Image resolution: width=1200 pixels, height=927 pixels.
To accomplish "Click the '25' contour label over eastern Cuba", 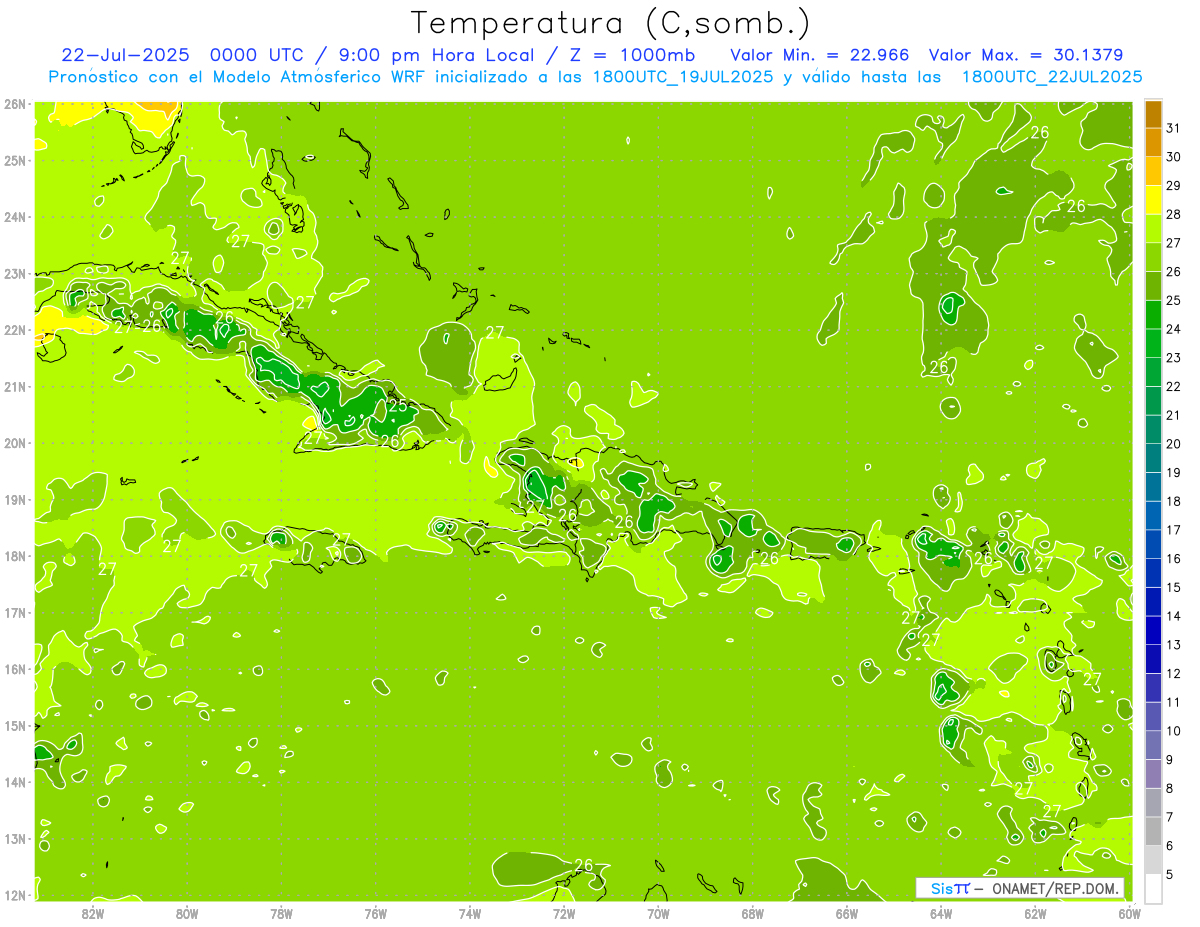I will [x=398, y=406].
